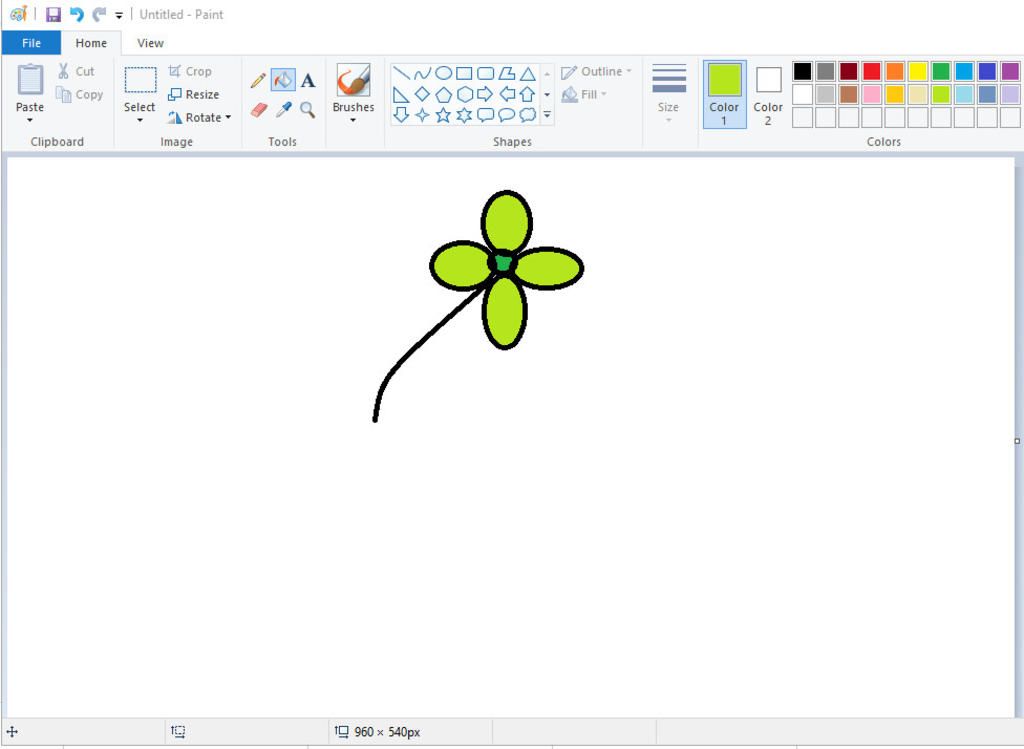This screenshot has height=749, width=1024.
Task: Click the Undo arrow in title bar
Action: 76,14
